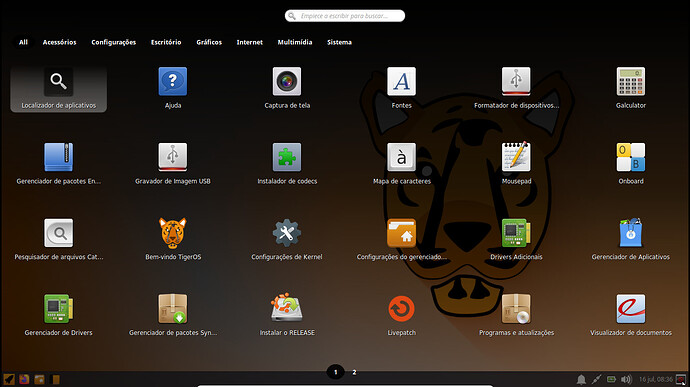Click the clock showing 16 jul, 08:36
The image size is (690, 387).
(655, 379)
